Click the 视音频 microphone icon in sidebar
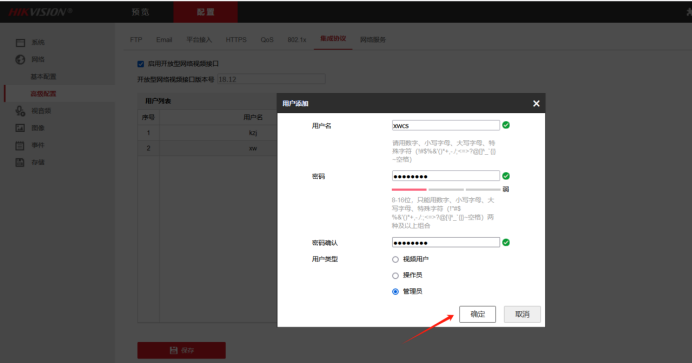This screenshot has width=692, height=363. [x=20, y=111]
